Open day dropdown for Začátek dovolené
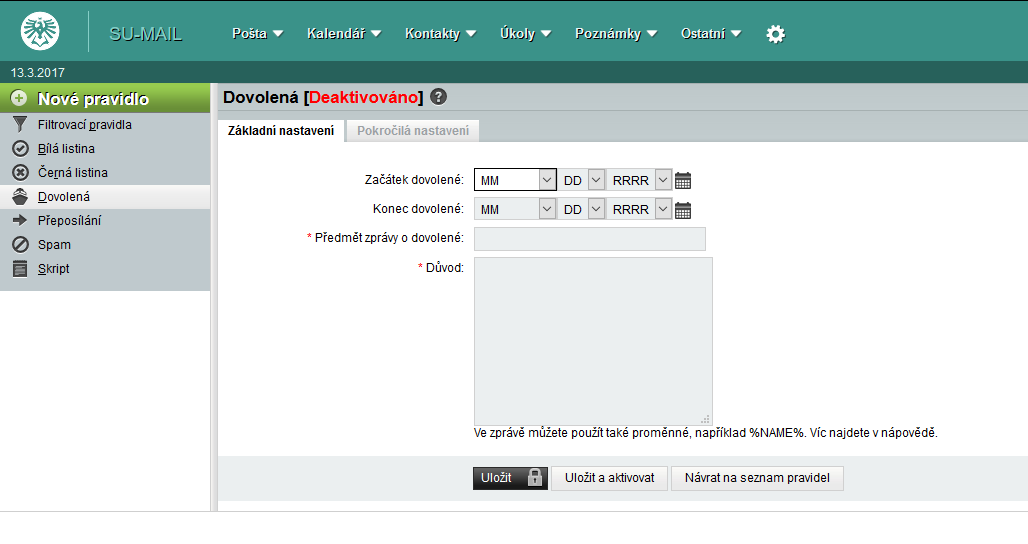 click(581, 180)
